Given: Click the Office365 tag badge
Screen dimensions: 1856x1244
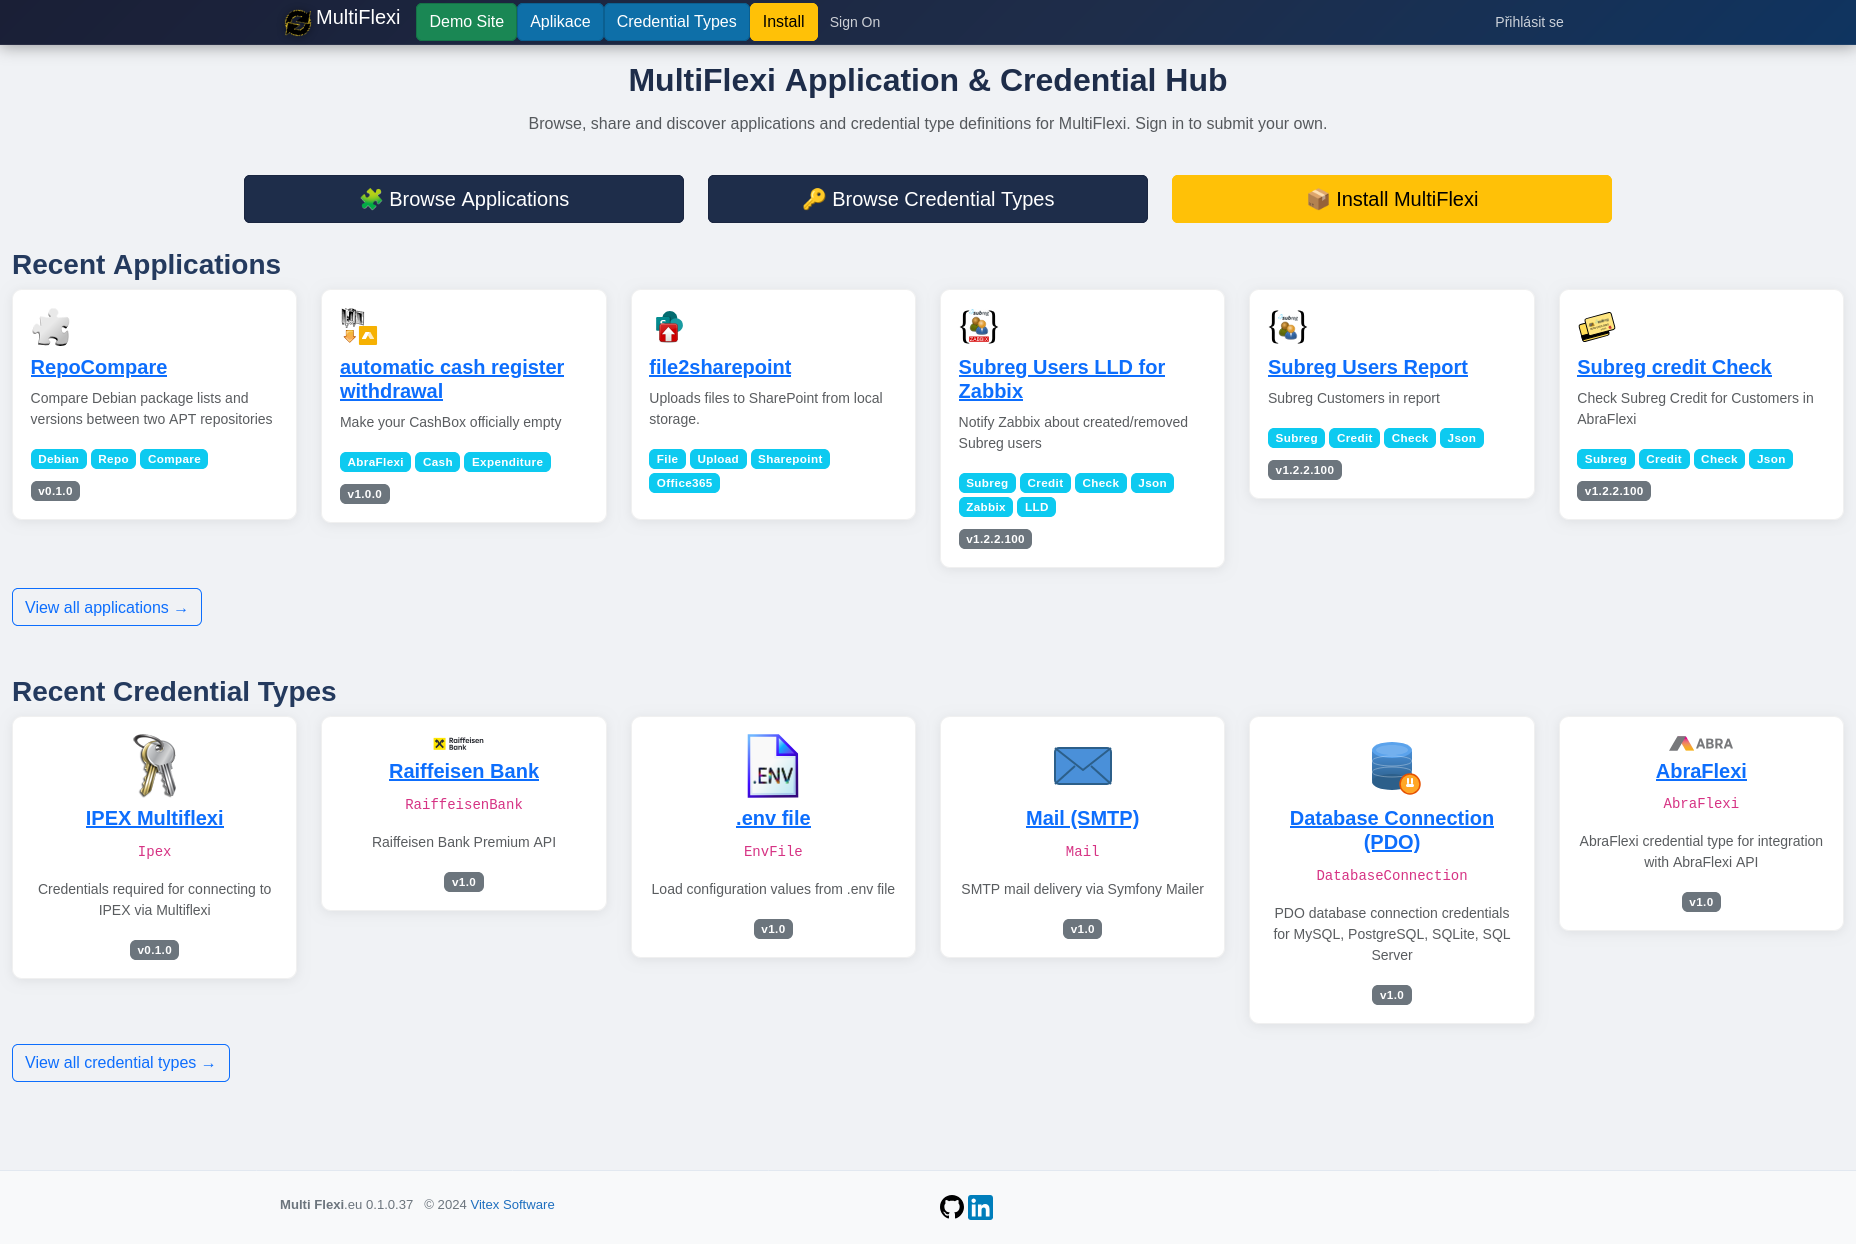Looking at the screenshot, I should click(x=685, y=483).
